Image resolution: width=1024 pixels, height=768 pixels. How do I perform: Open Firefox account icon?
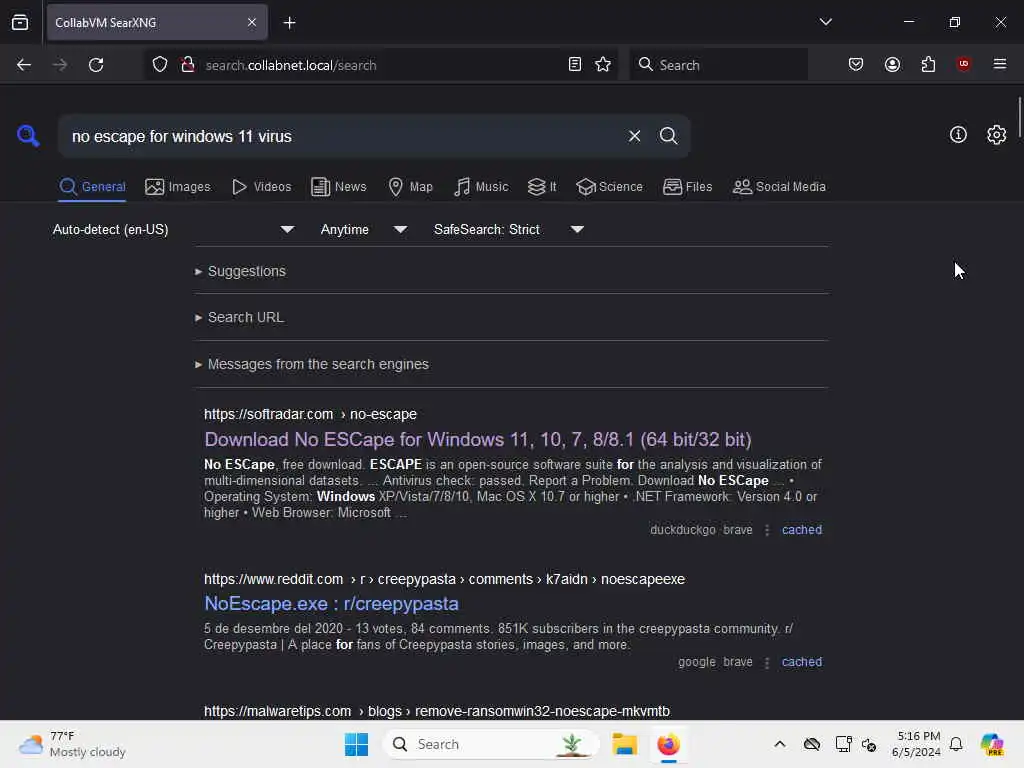tap(892, 65)
